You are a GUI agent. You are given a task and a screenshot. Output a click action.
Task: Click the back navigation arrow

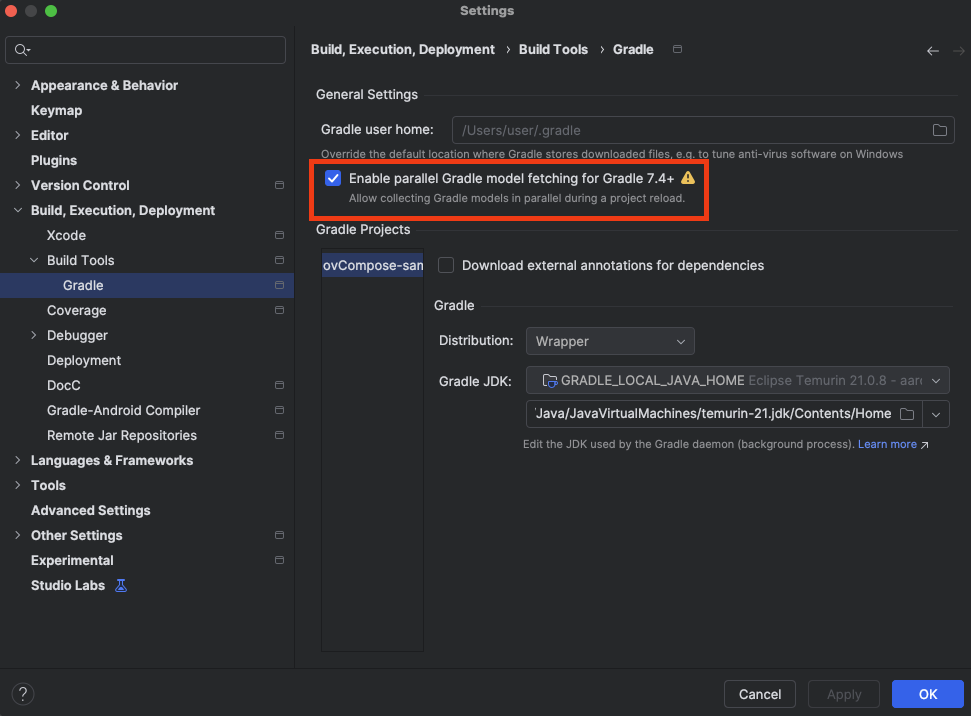click(x=932, y=50)
